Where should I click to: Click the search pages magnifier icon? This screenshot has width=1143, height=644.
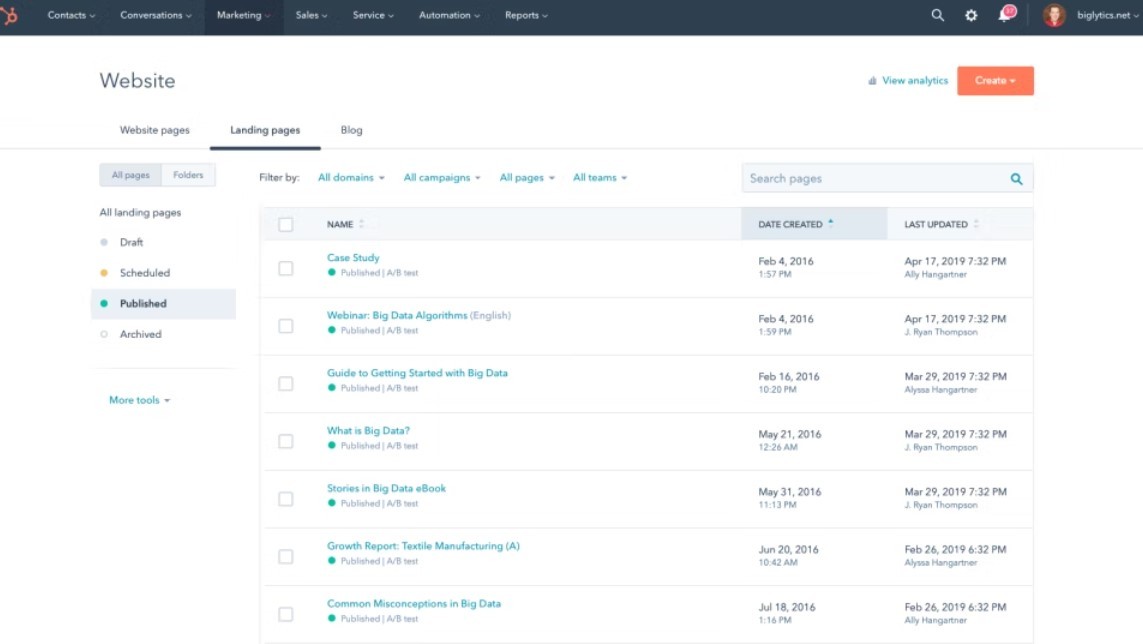1016,179
